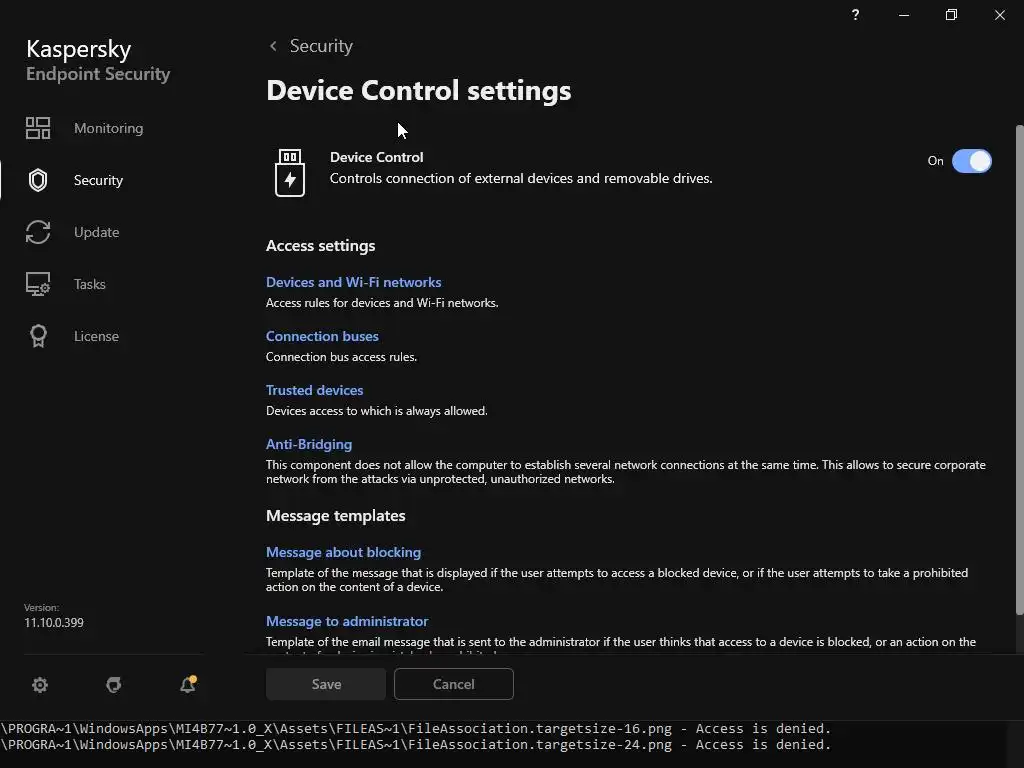Viewport: 1024px width, 768px height.
Task: Click the Monitoring dashboard icon
Action: pyautogui.click(x=38, y=128)
